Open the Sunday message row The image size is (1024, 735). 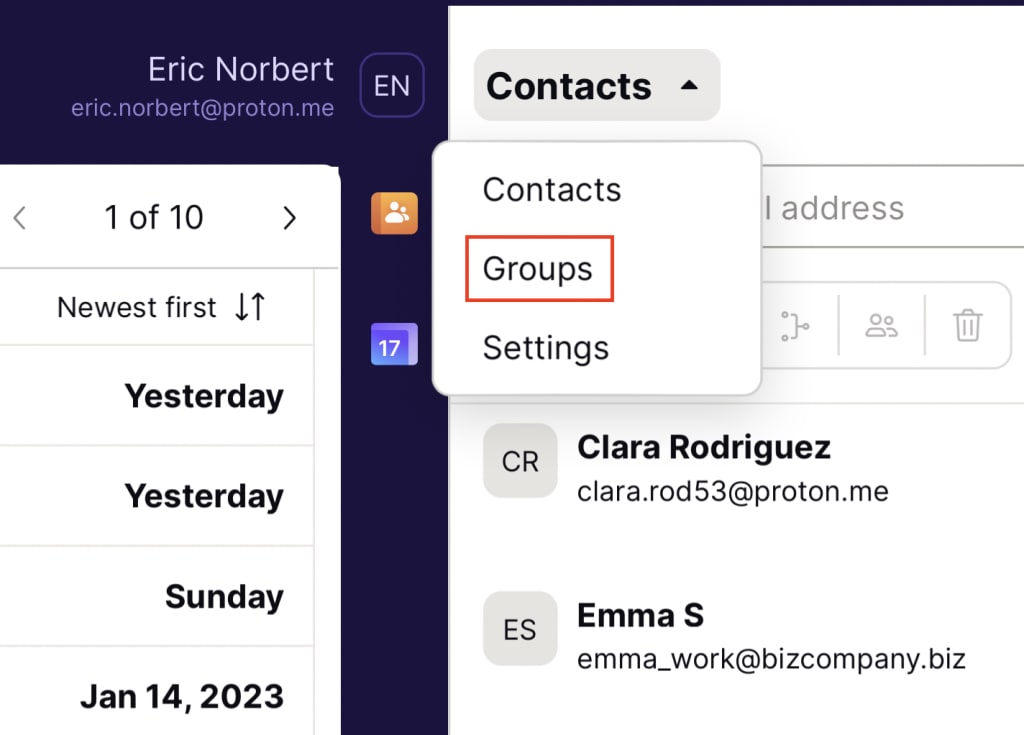click(x=157, y=596)
